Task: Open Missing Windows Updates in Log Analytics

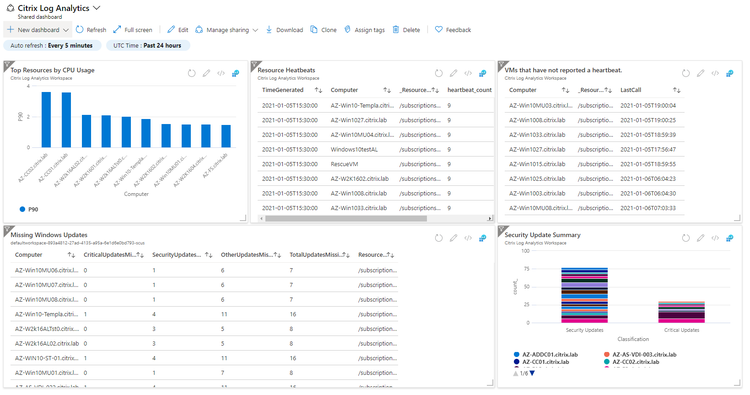Action: (483, 238)
